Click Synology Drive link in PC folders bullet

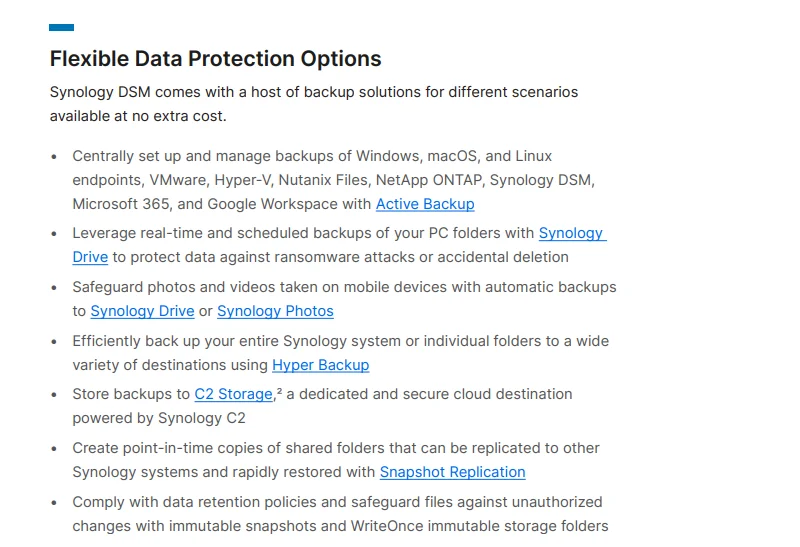[x=572, y=233]
